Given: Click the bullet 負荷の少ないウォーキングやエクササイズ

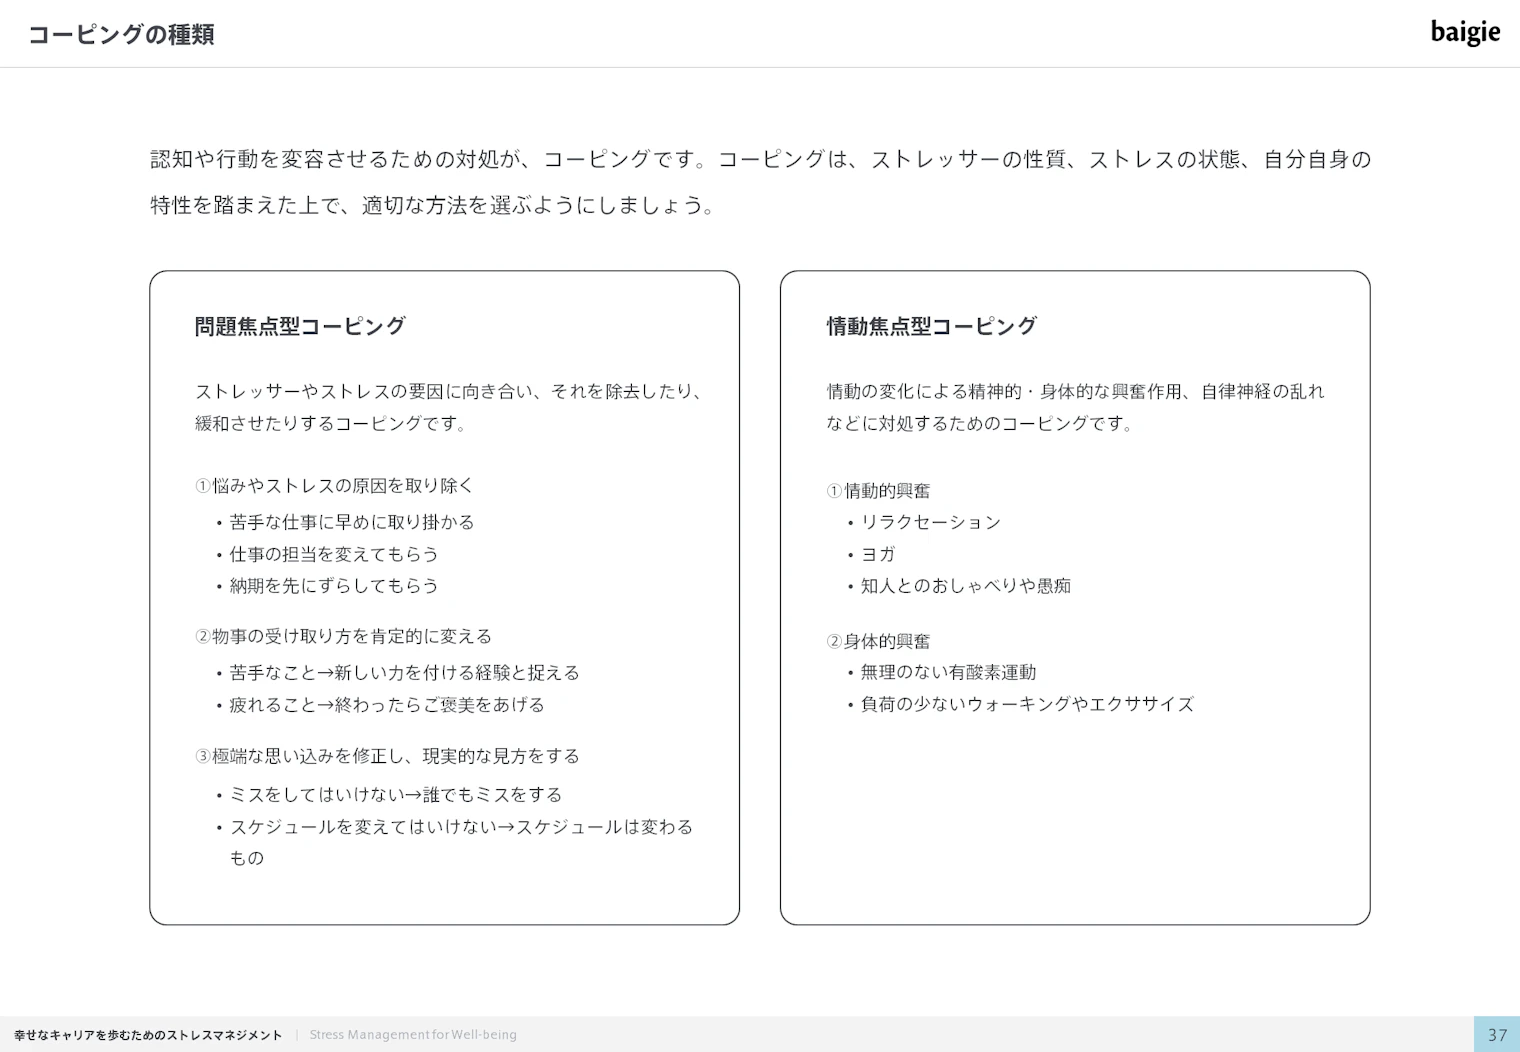Looking at the screenshot, I should tap(1027, 705).
